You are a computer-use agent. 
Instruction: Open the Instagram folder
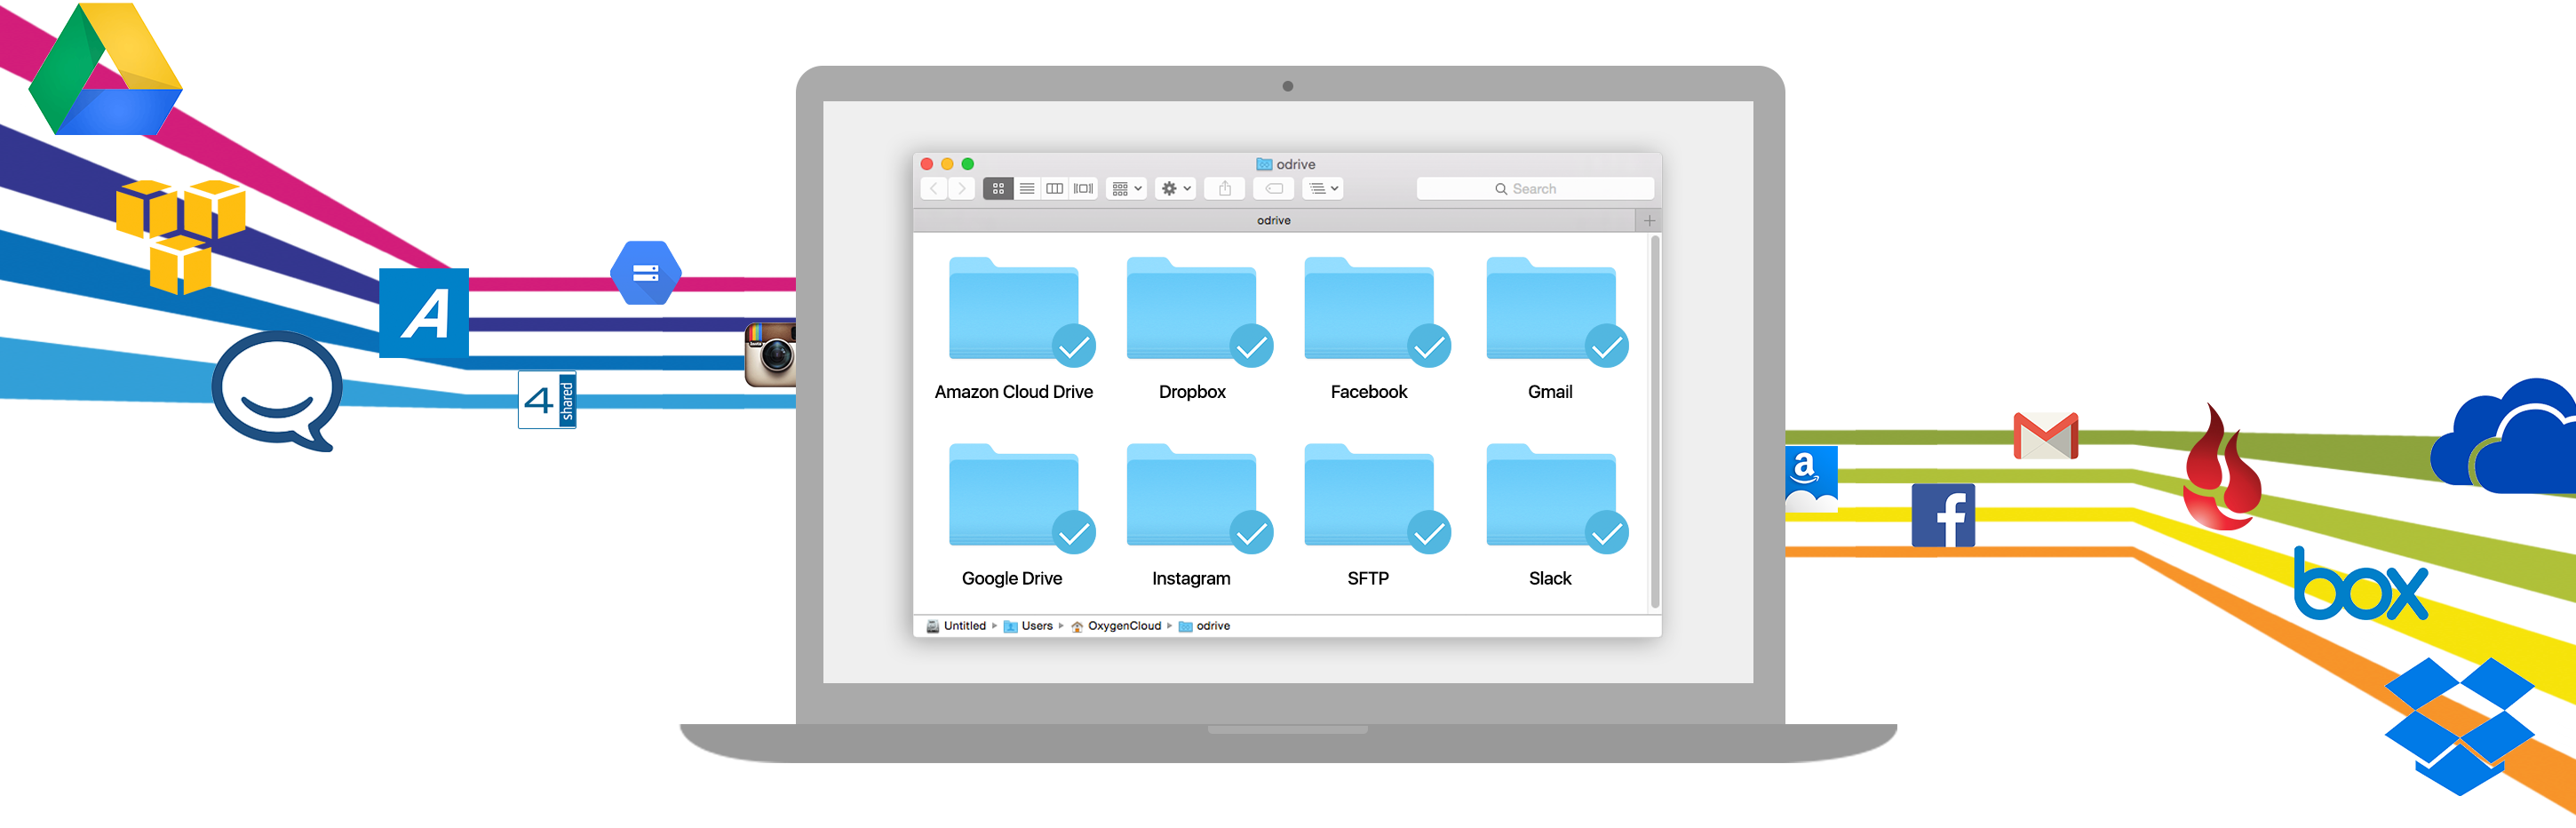pos(1191,498)
